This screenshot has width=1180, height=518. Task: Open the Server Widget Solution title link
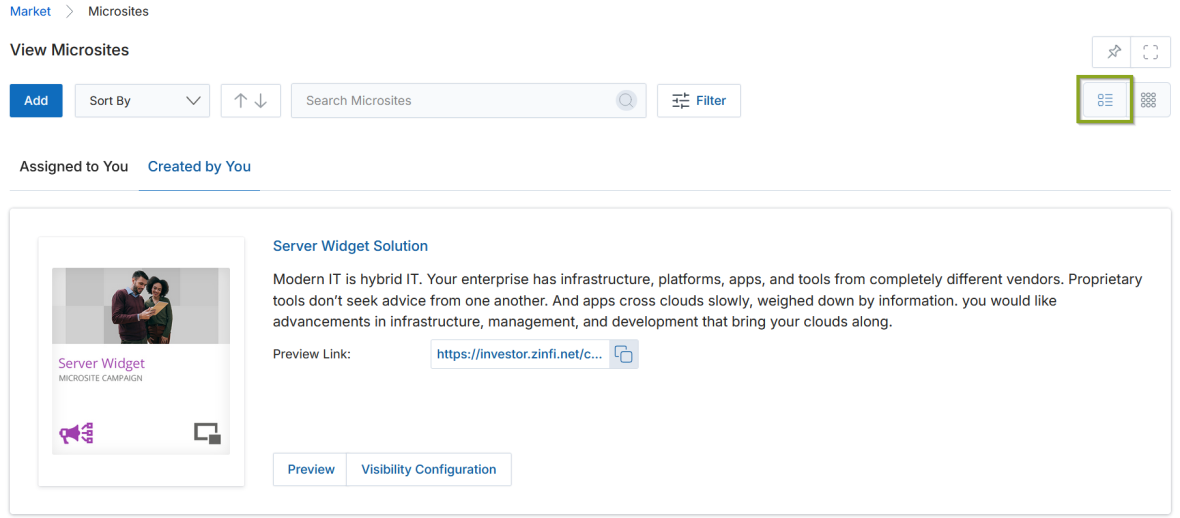(350, 245)
